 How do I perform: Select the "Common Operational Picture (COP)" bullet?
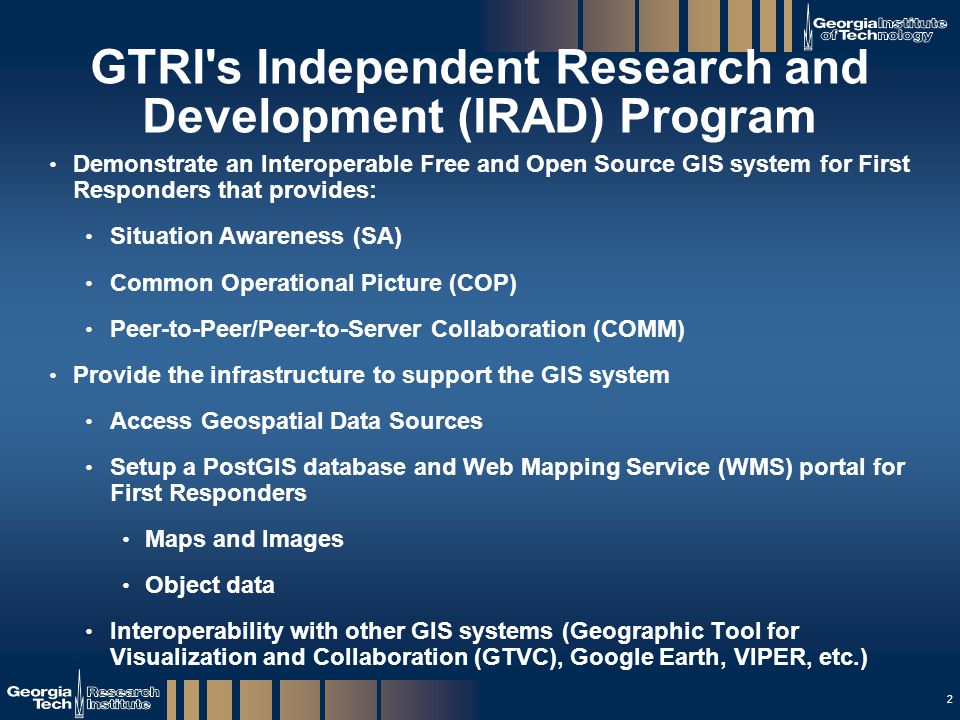313,283
